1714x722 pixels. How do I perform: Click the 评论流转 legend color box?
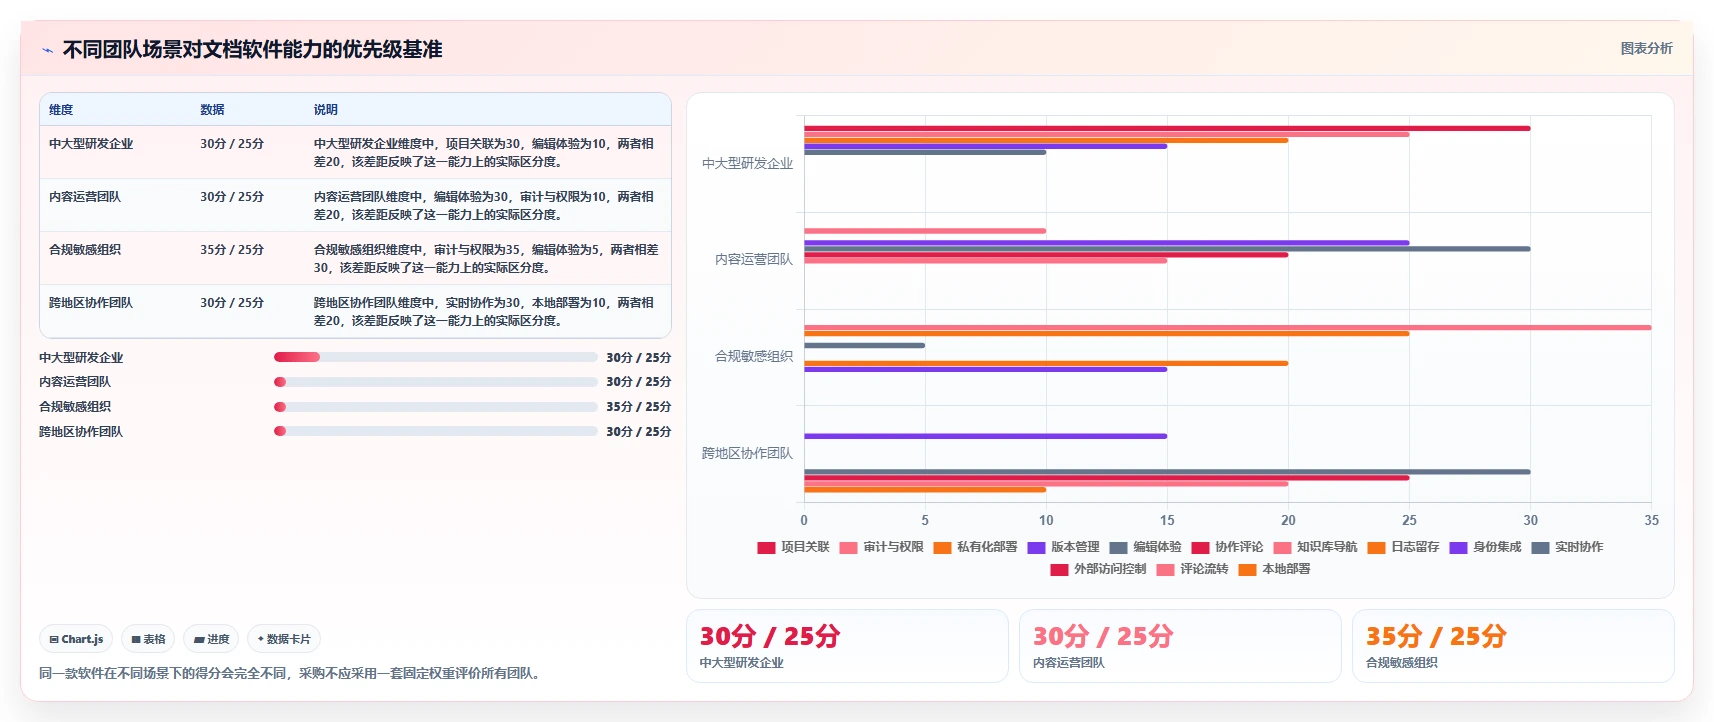coord(1165,569)
